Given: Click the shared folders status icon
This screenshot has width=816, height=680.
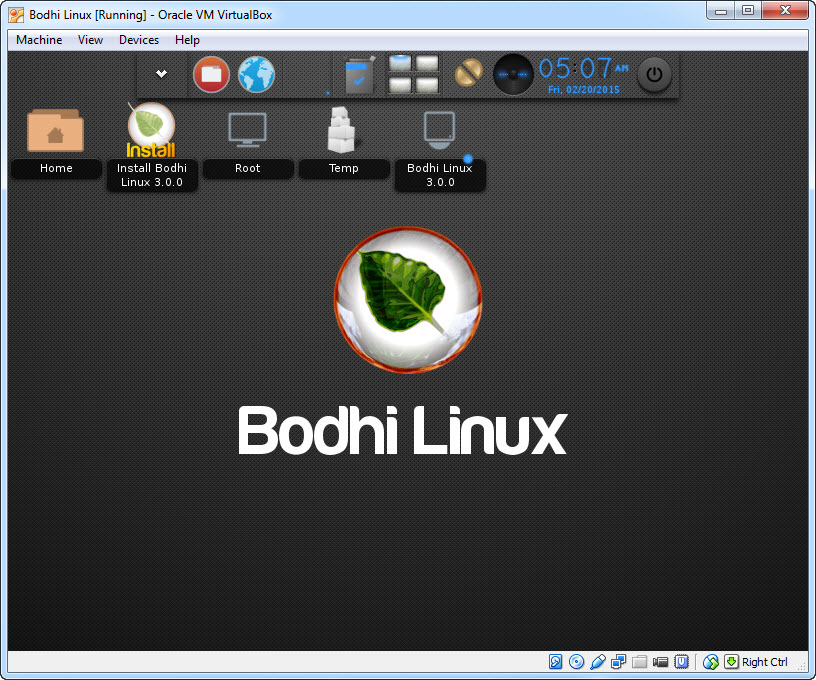Looking at the screenshot, I should click(639, 661).
